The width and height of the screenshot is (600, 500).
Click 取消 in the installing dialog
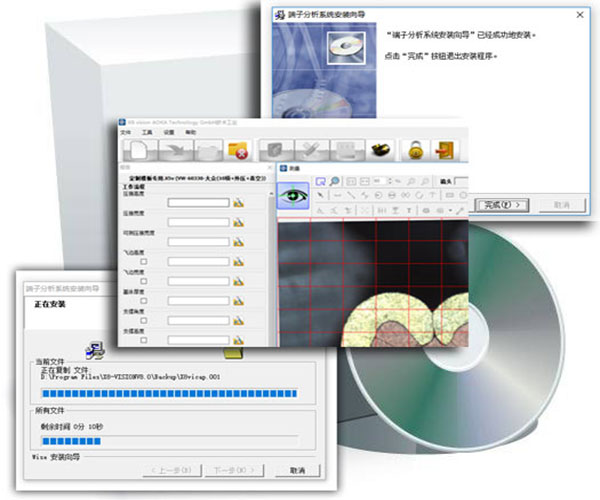pos(297,470)
